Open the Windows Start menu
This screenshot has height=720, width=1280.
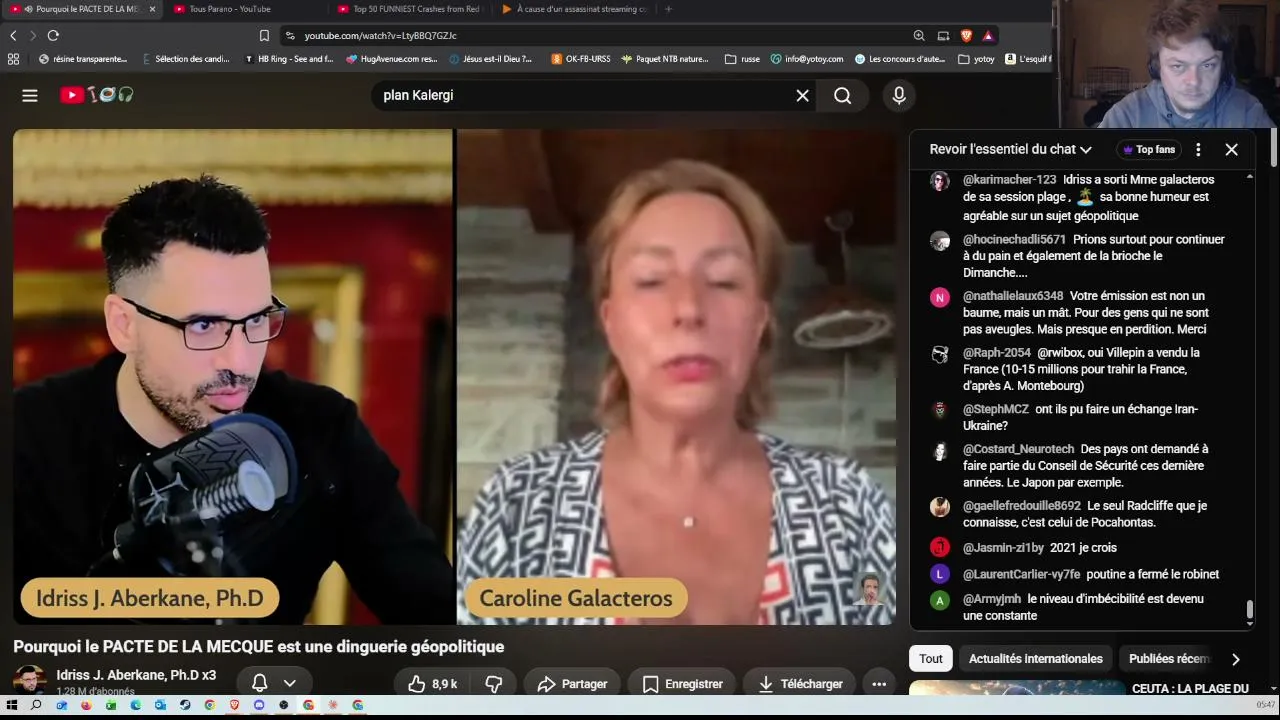coord(12,705)
